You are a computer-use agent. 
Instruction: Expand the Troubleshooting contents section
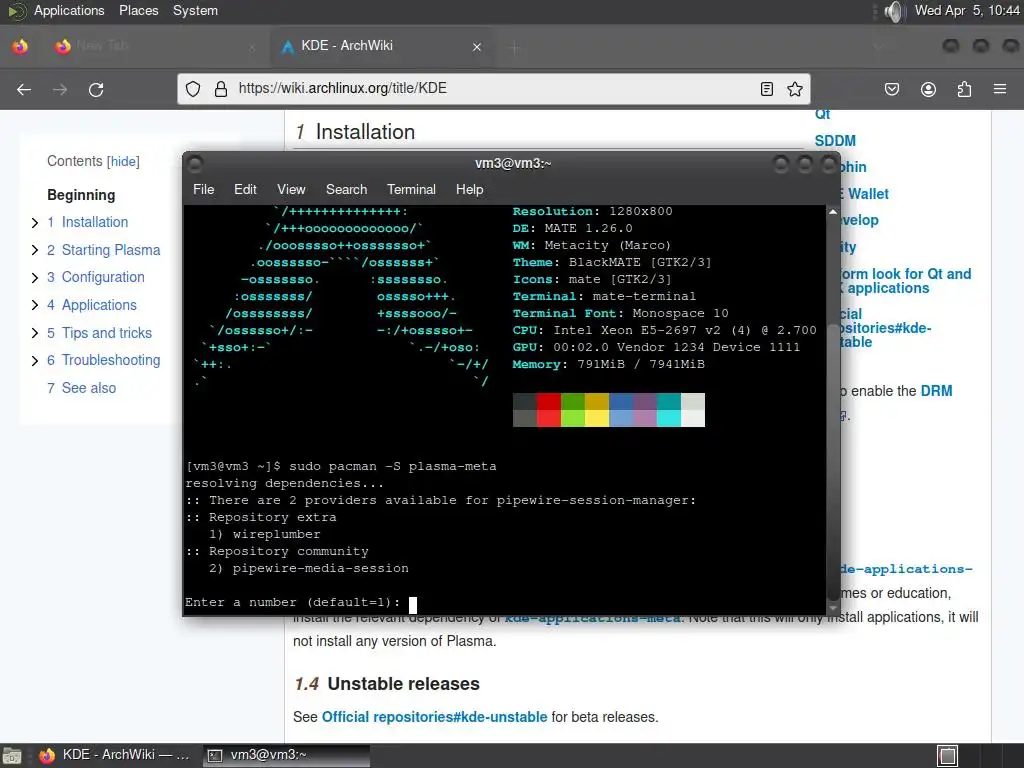(x=35, y=360)
